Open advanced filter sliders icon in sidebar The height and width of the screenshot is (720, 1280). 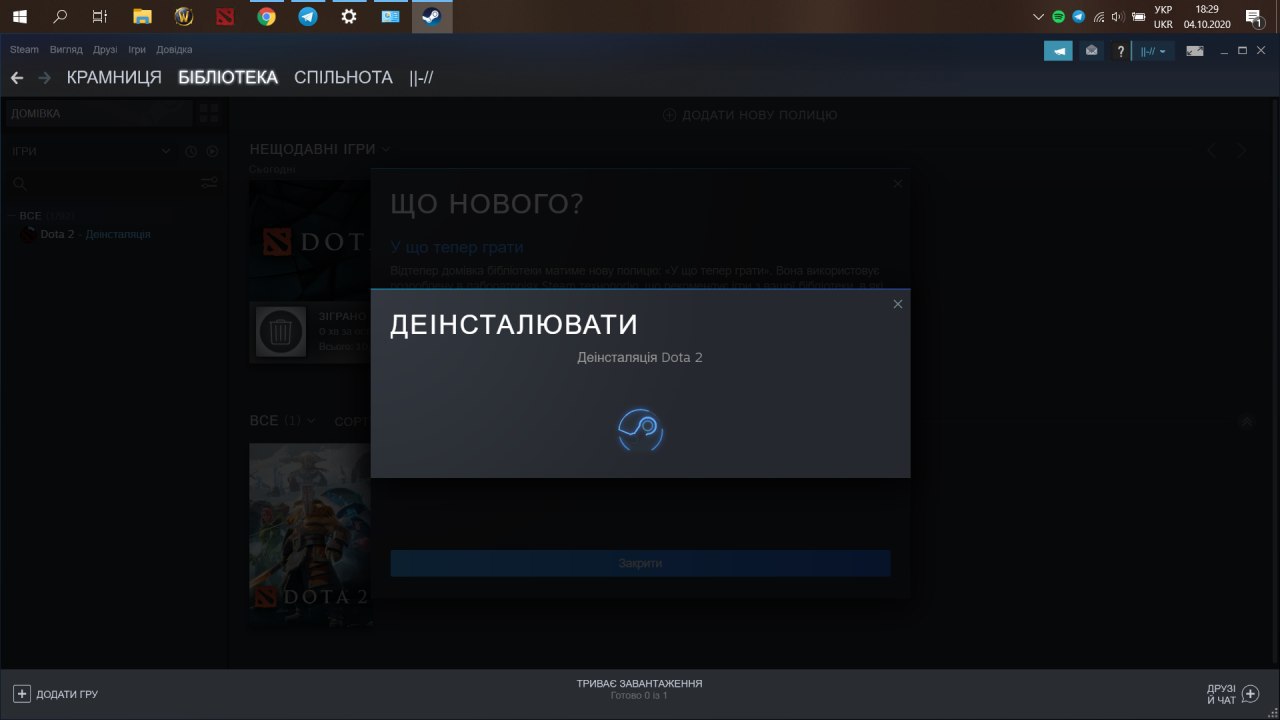pyautogui.click(x=209, y=183)
